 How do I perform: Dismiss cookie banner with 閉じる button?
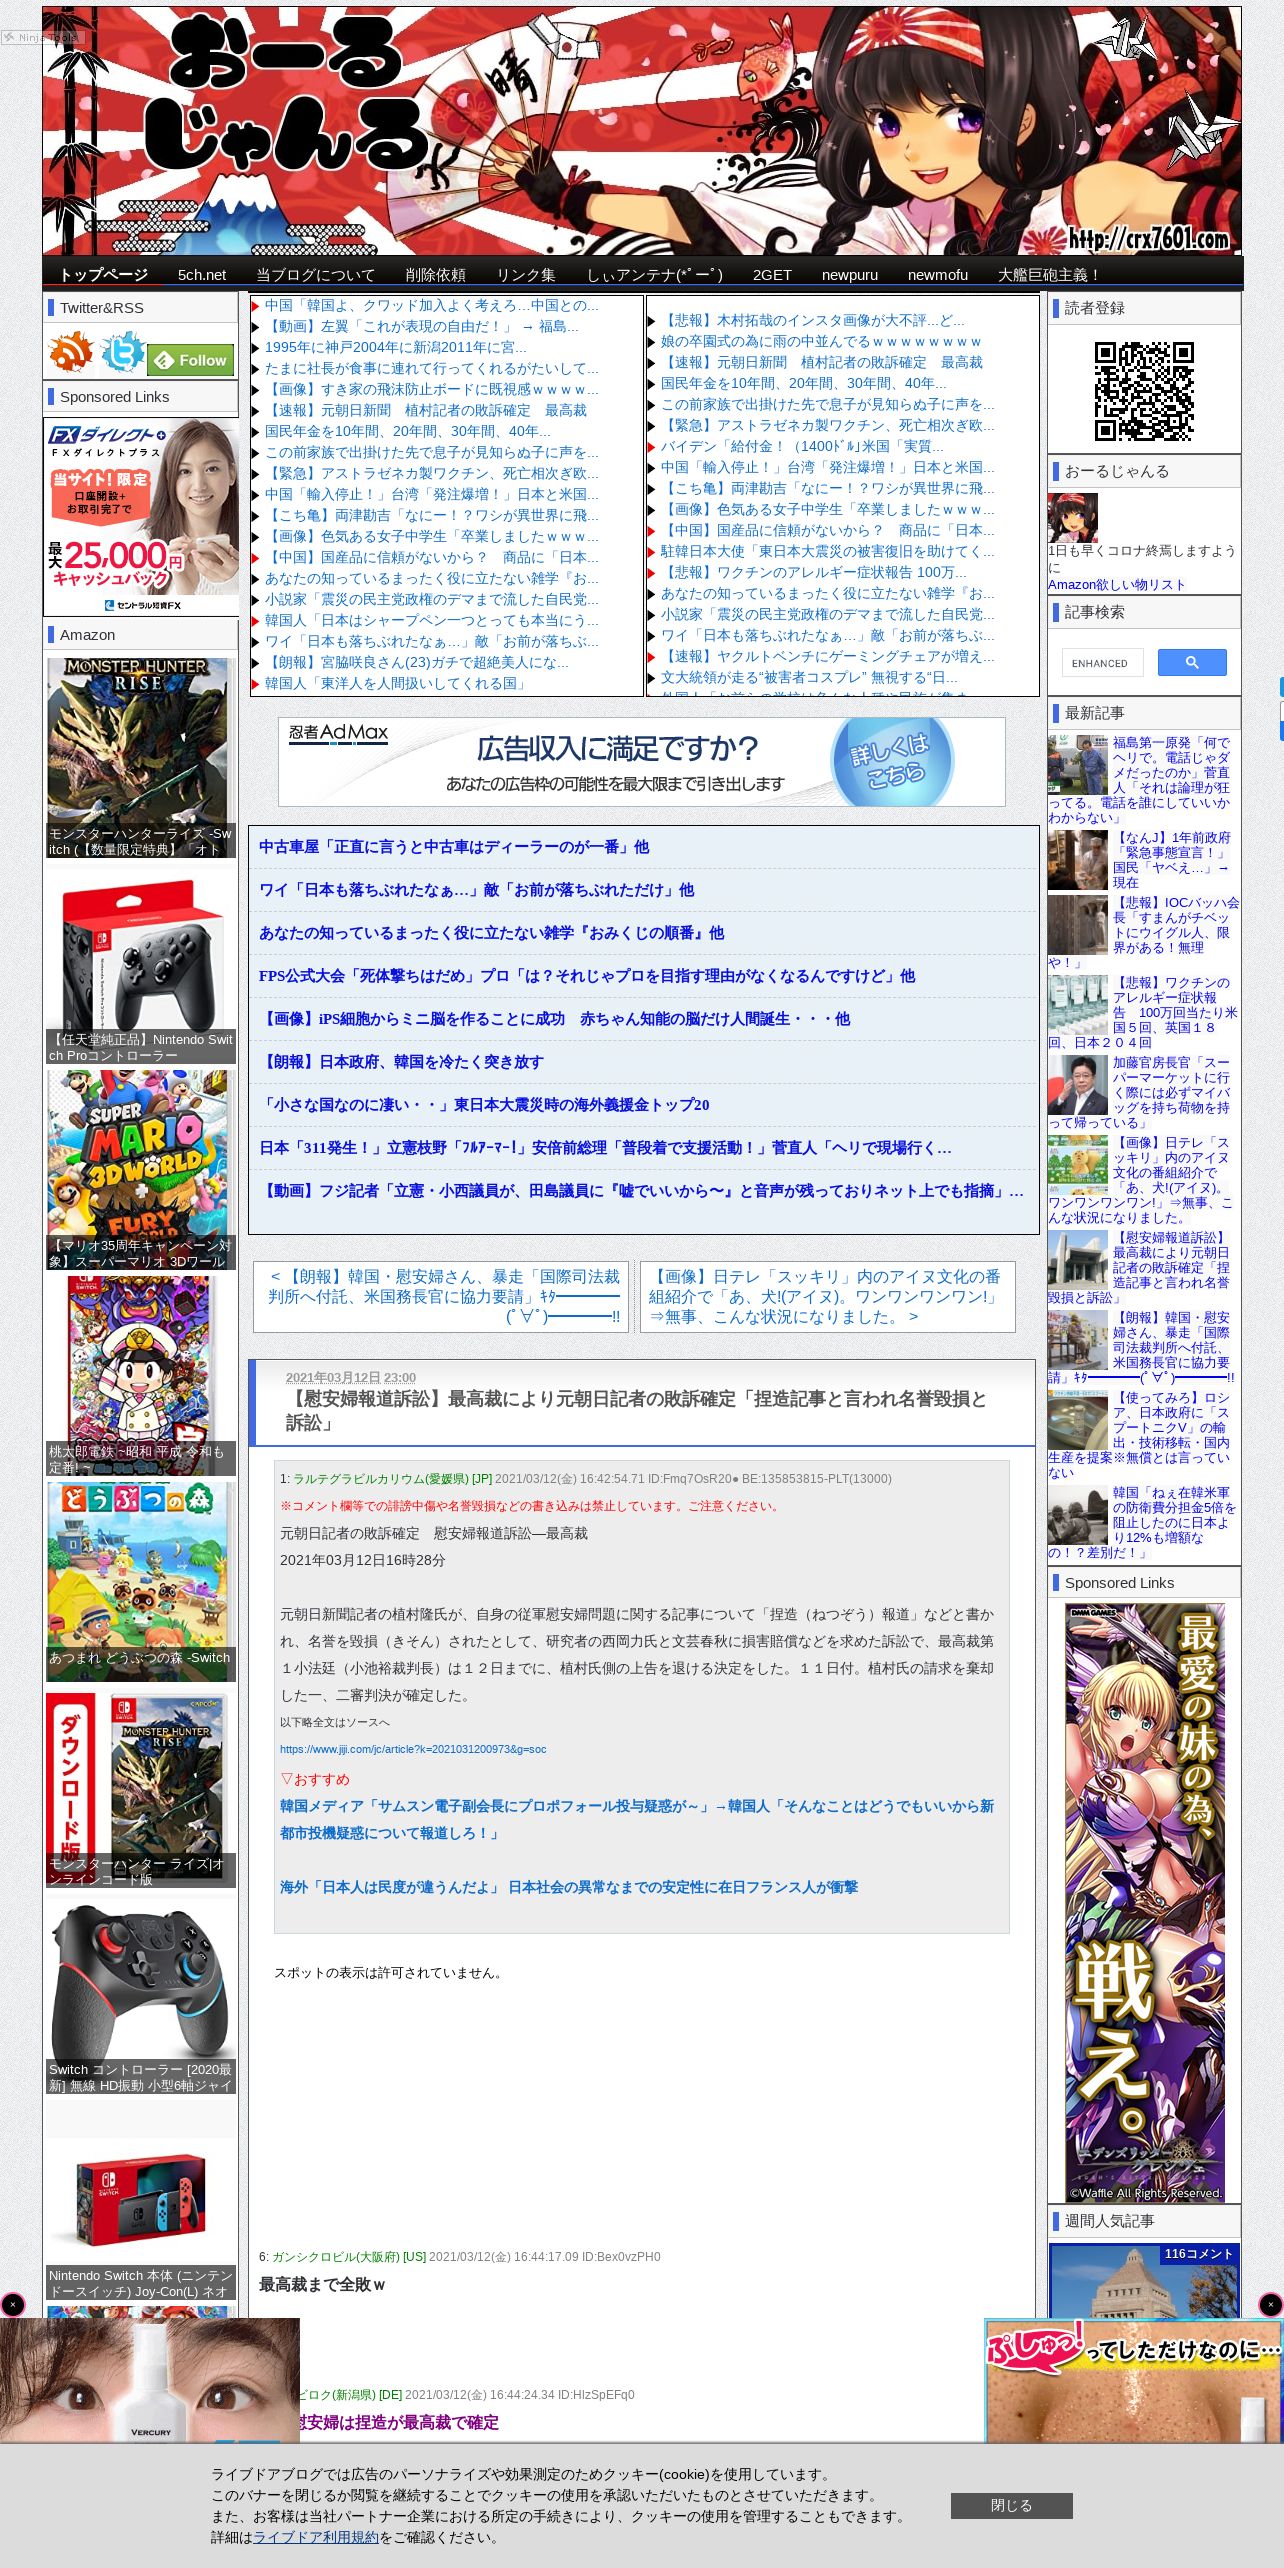[1011, 2505]
